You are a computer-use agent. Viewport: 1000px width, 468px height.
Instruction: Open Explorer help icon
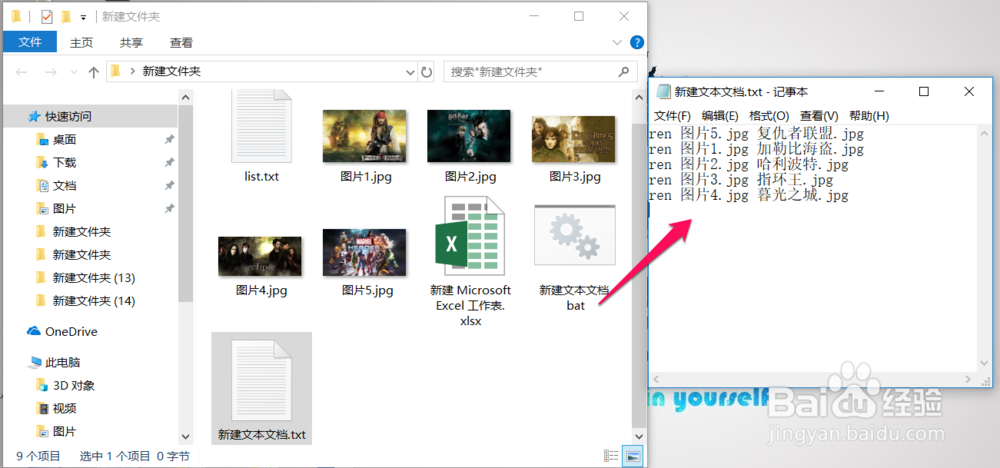tap(636, 42)
